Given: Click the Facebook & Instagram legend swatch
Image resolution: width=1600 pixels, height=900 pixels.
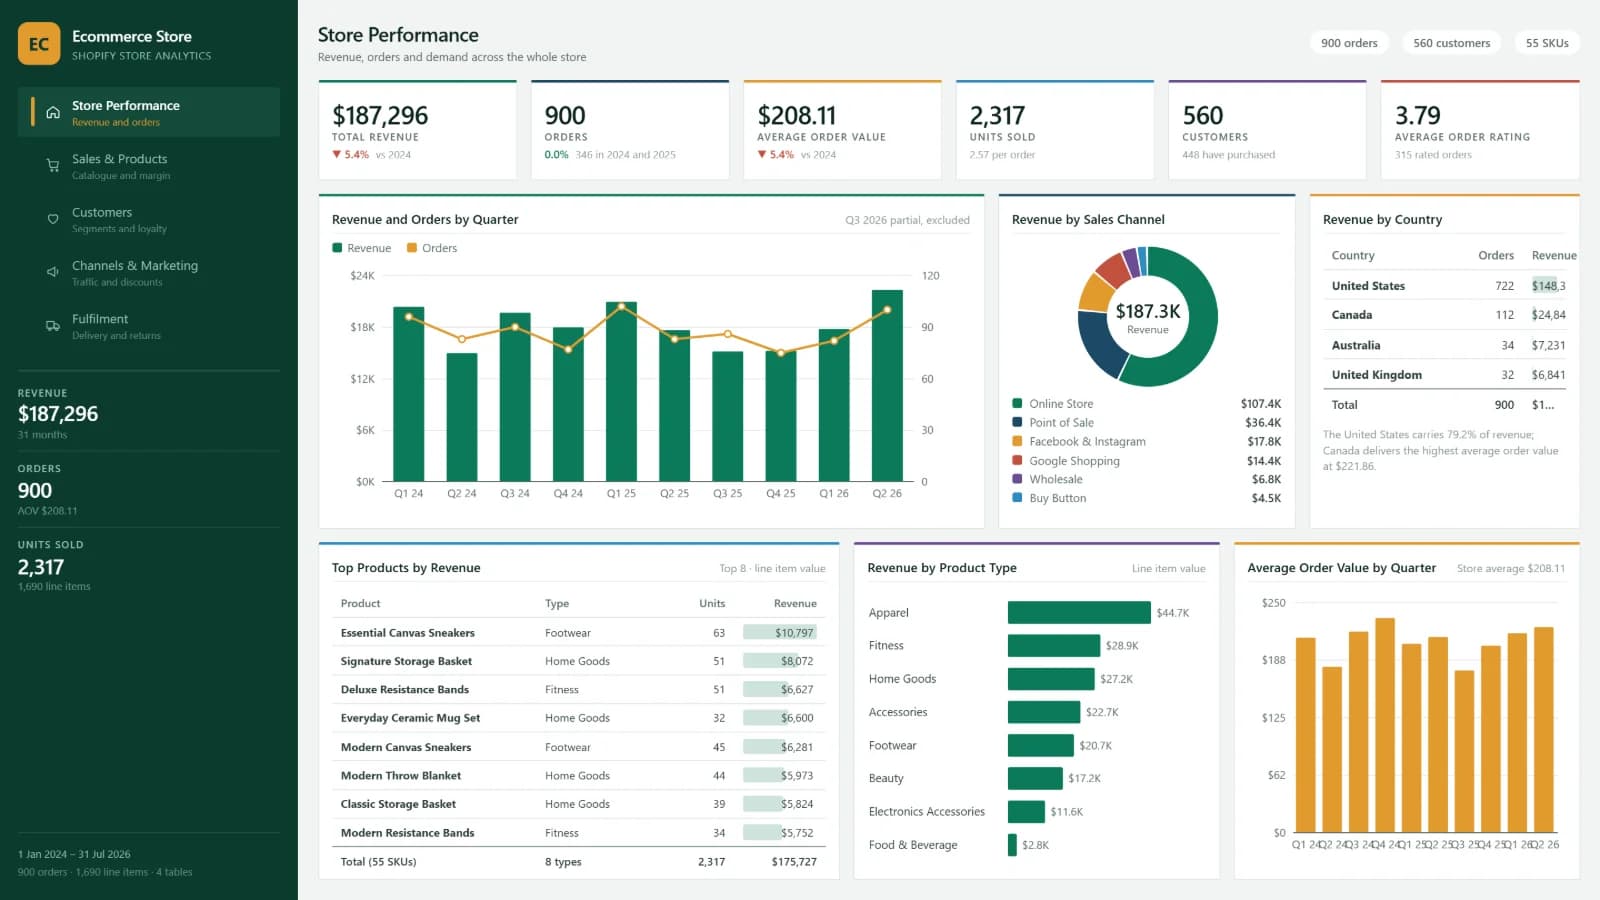Looking at the screenshot, I should (x=1017, y=441).
